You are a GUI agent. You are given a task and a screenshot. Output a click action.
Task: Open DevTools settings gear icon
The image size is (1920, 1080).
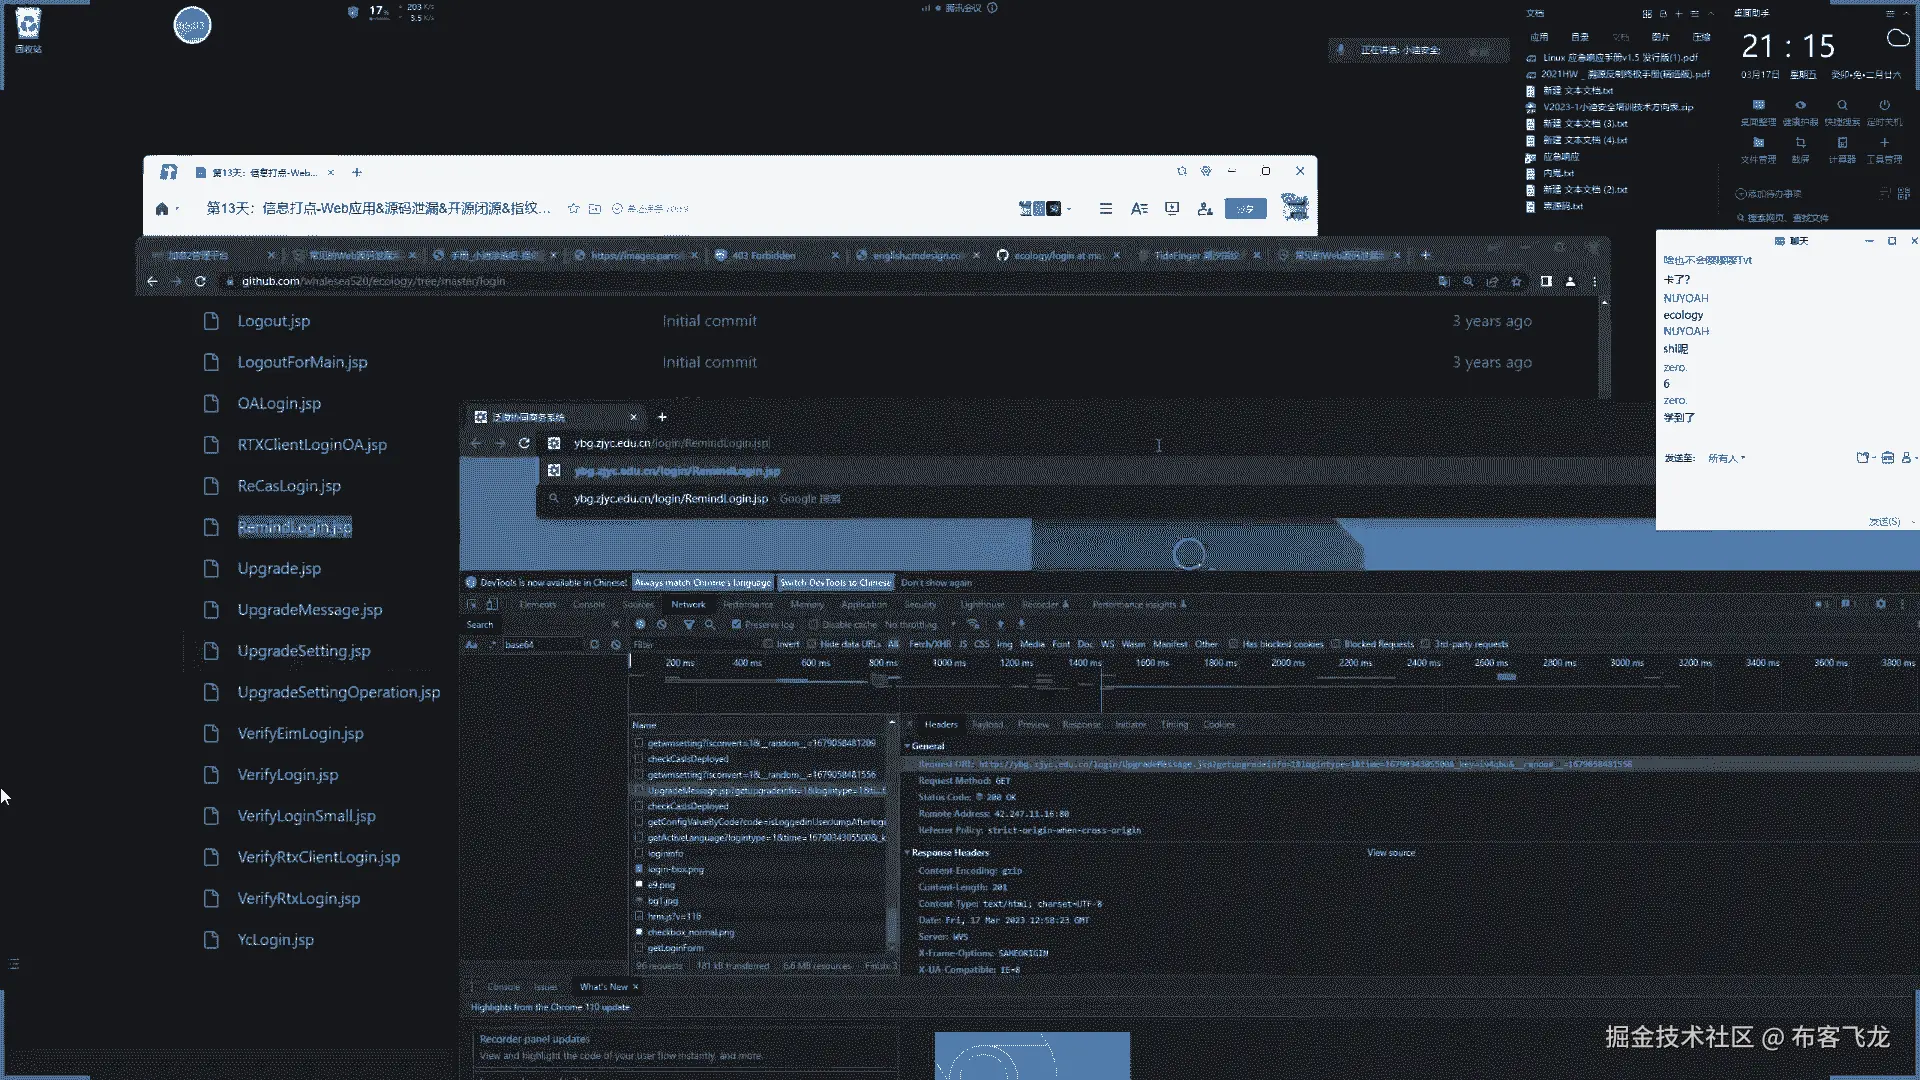(x=1880, y=604)
